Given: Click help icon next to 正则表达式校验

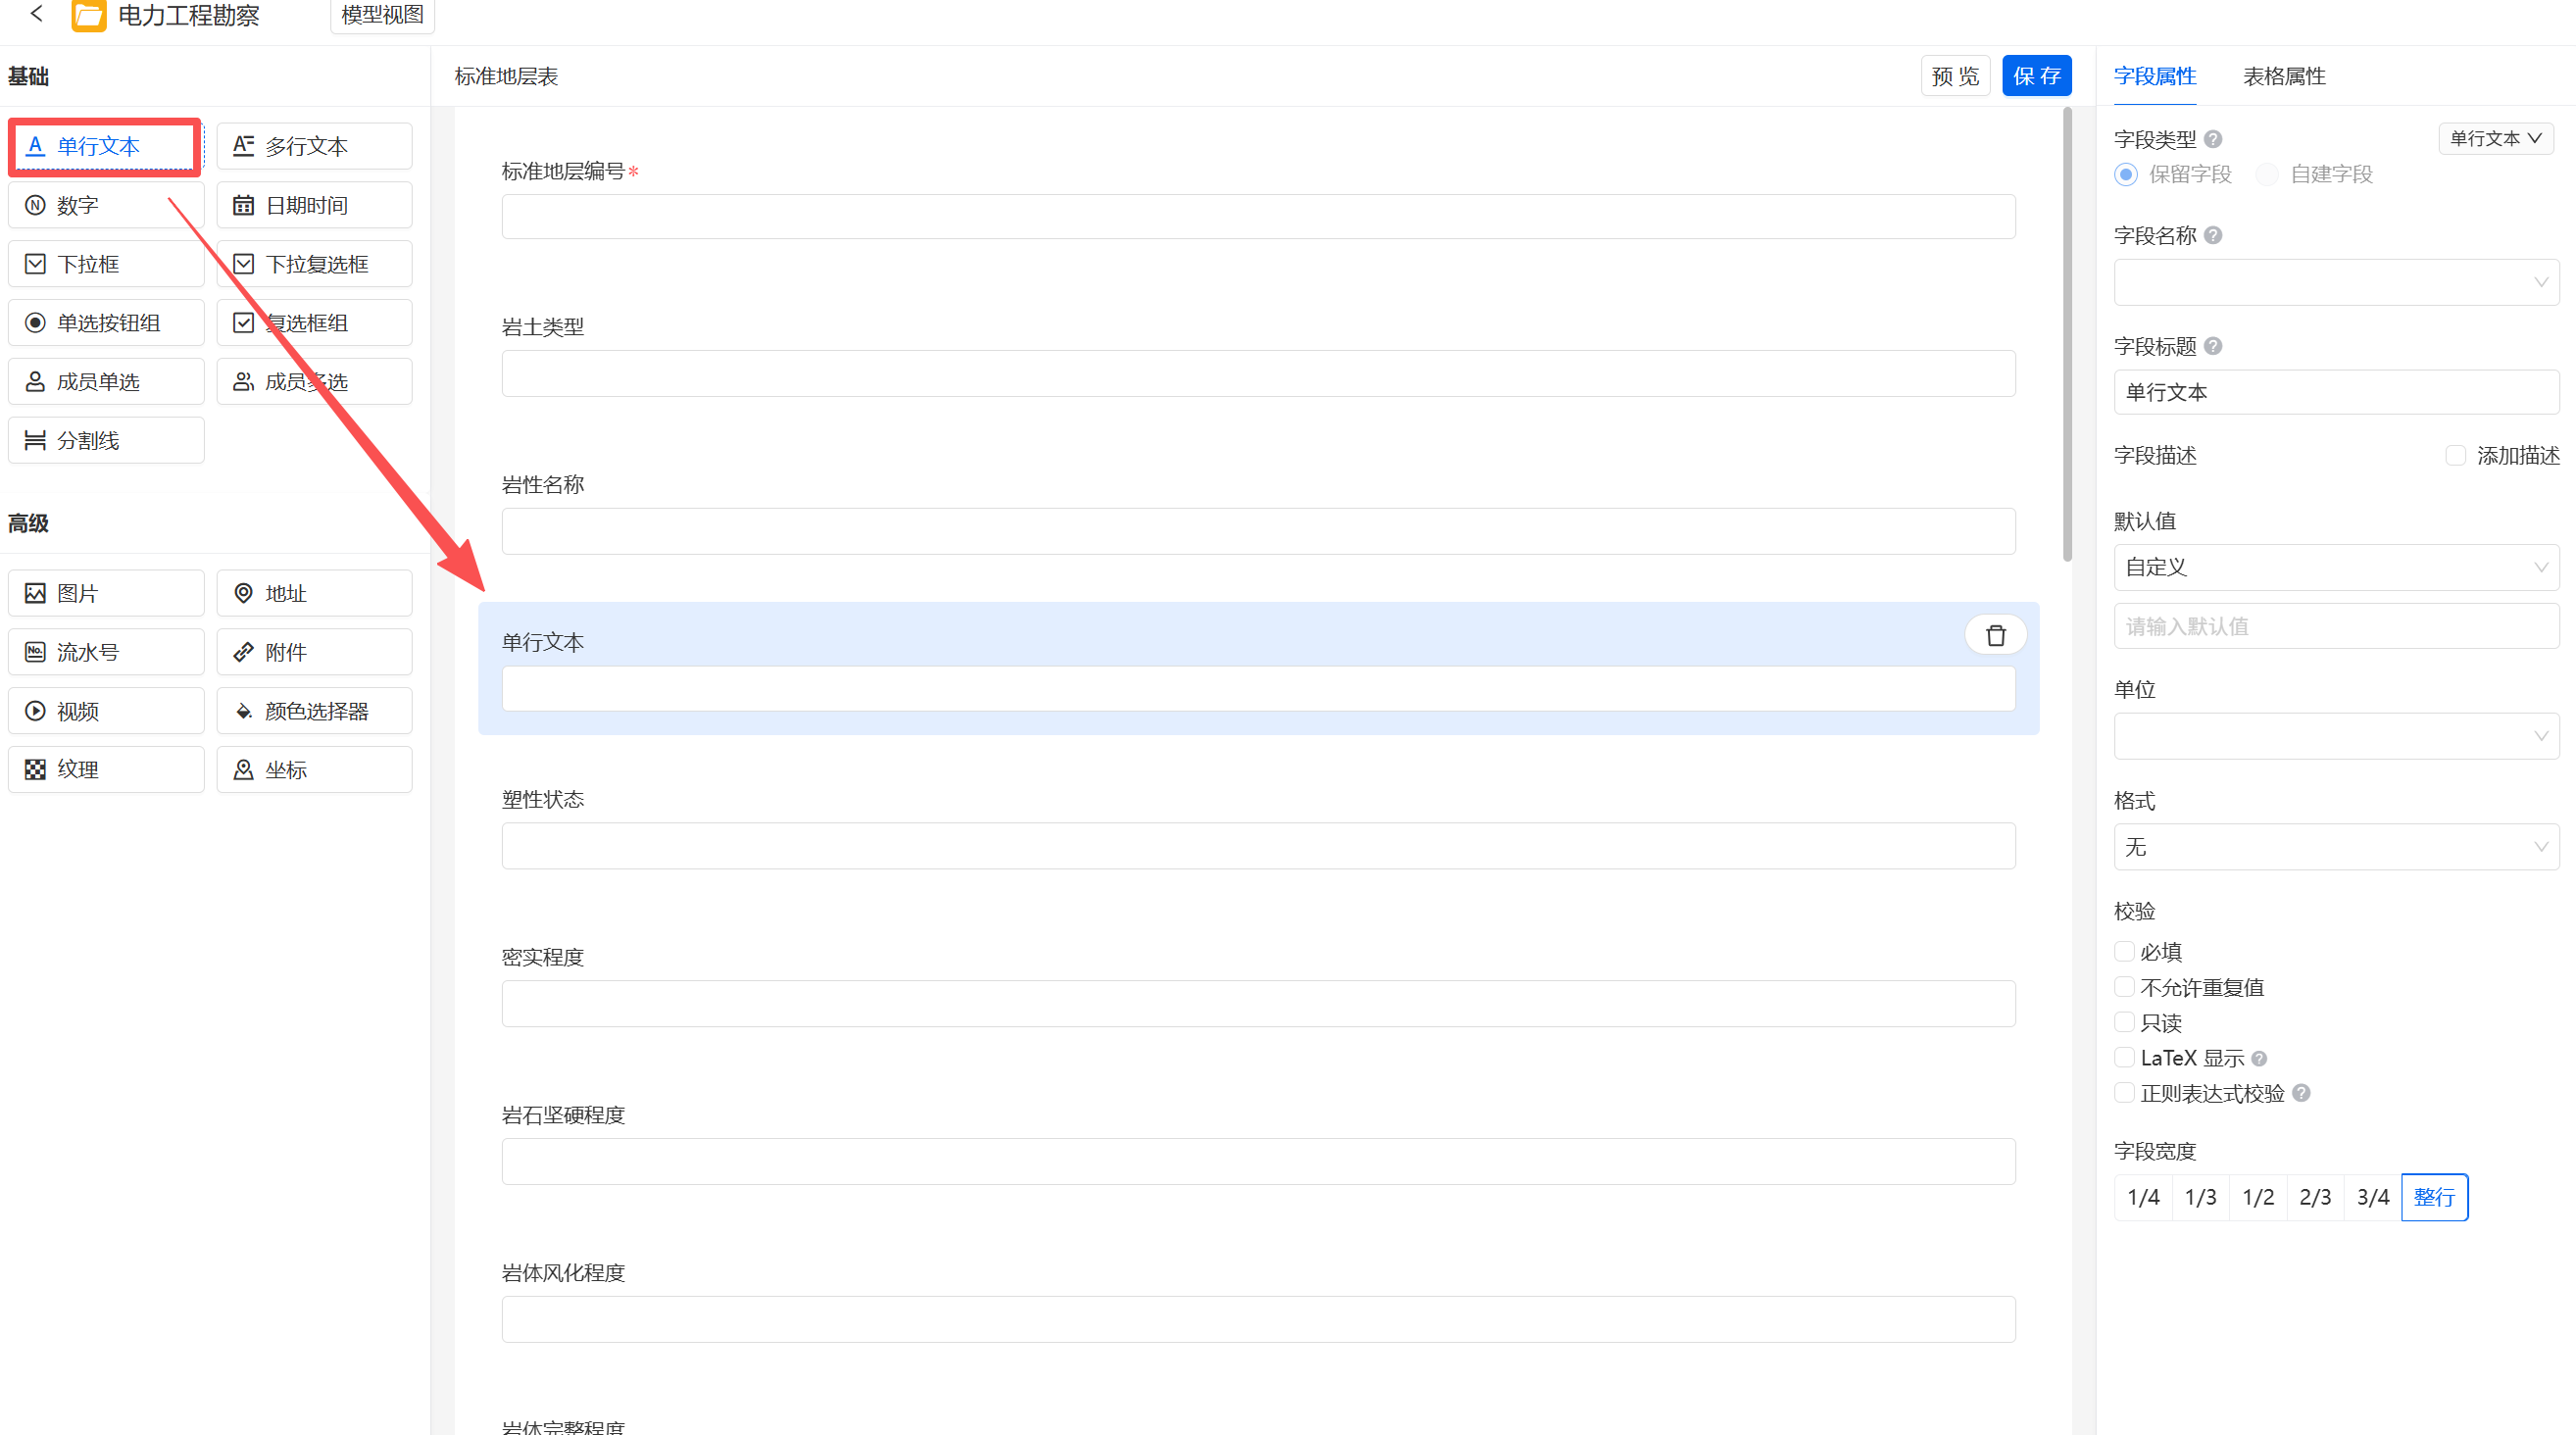Looking at the screenshot, I should click(x=2301, y=1094).
